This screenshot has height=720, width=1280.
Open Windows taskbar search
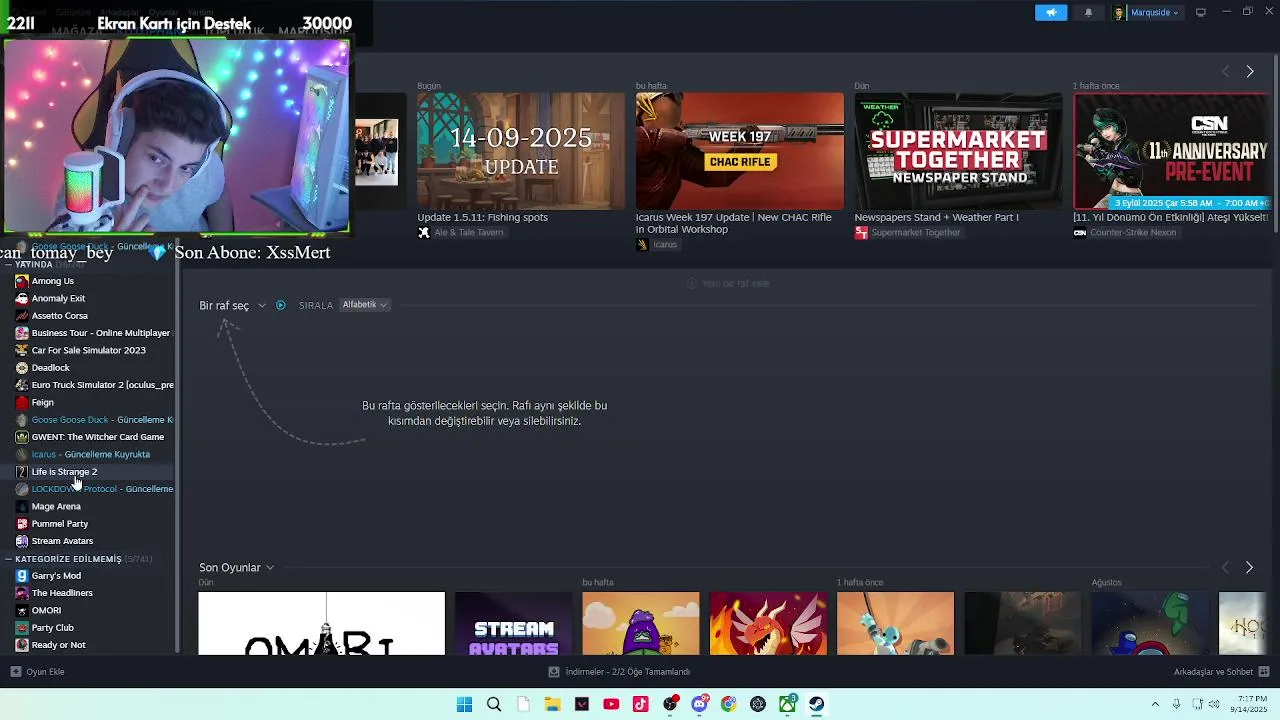[x=494, y=704]
